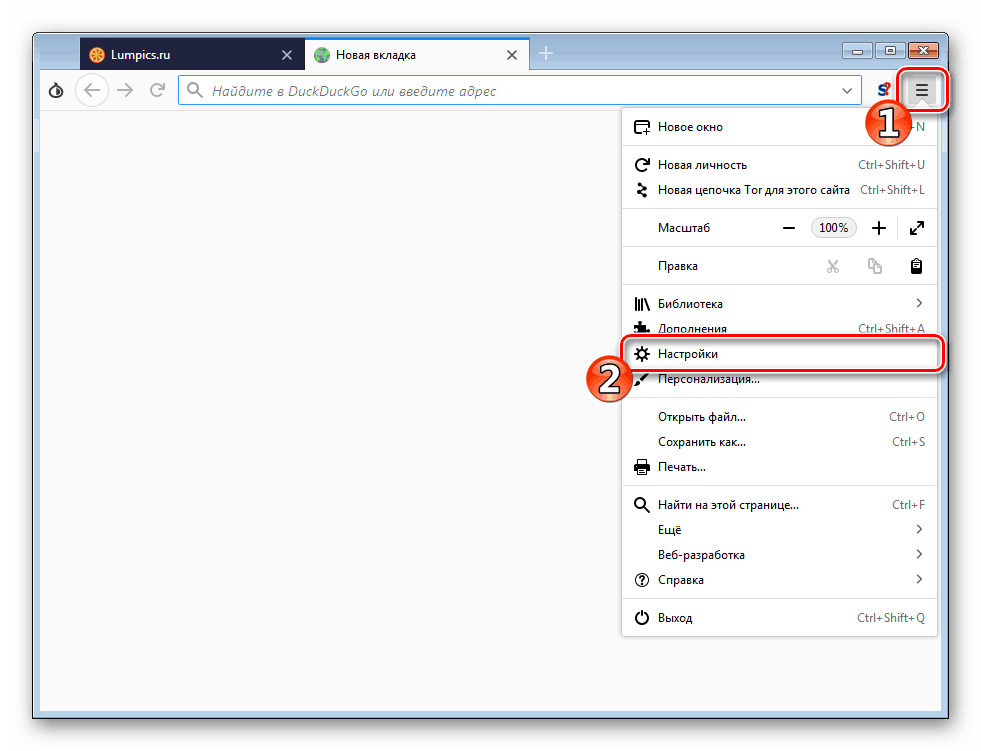The image size is (981, 751).
Task: Select Новая личность menu item
Action: [x=779, y=165]
